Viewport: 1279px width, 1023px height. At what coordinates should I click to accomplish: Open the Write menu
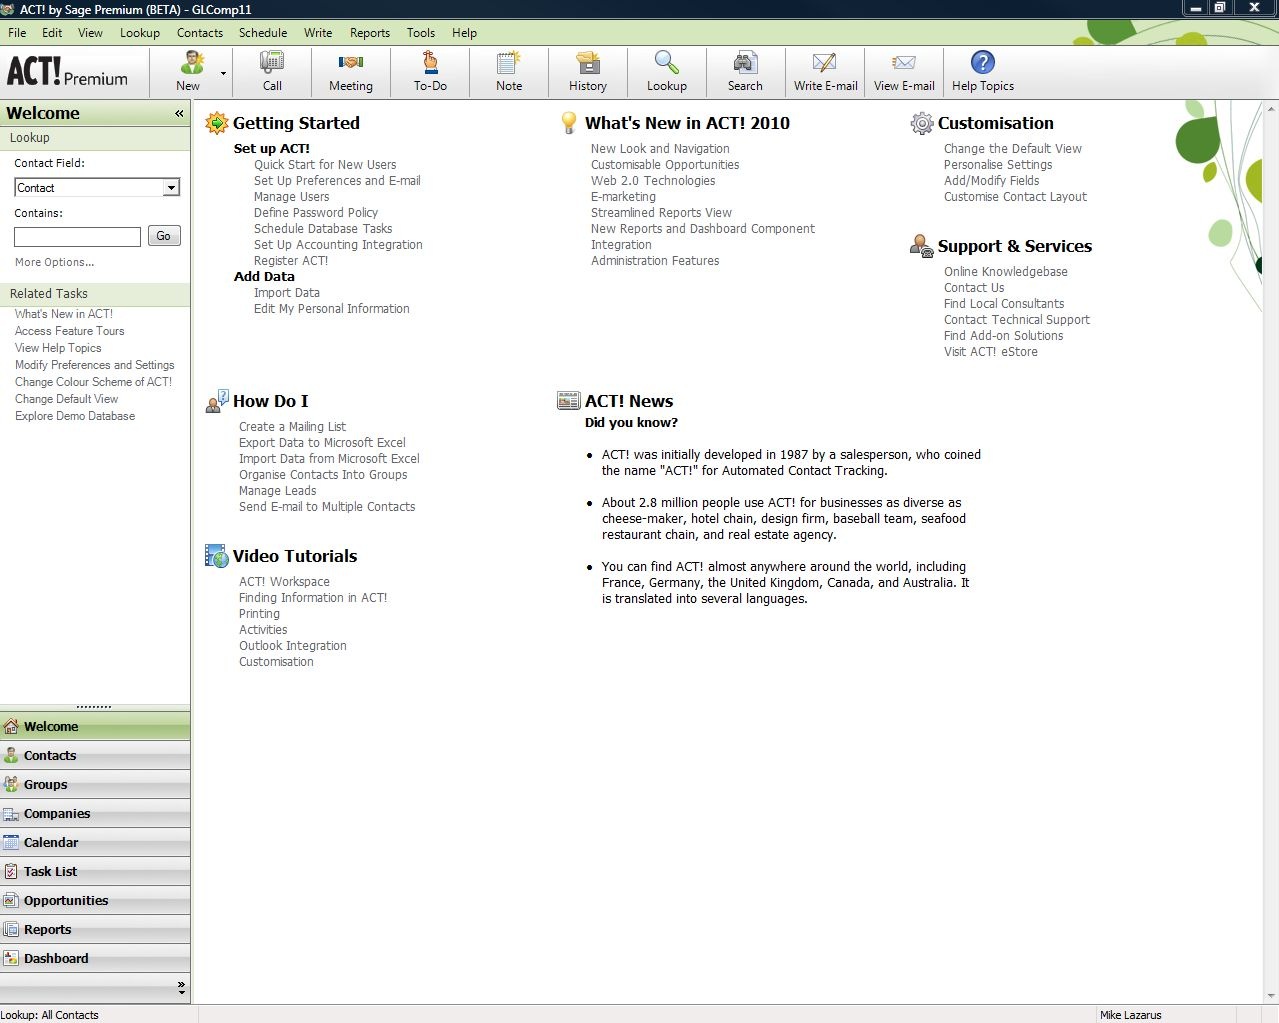pos(318,33)
